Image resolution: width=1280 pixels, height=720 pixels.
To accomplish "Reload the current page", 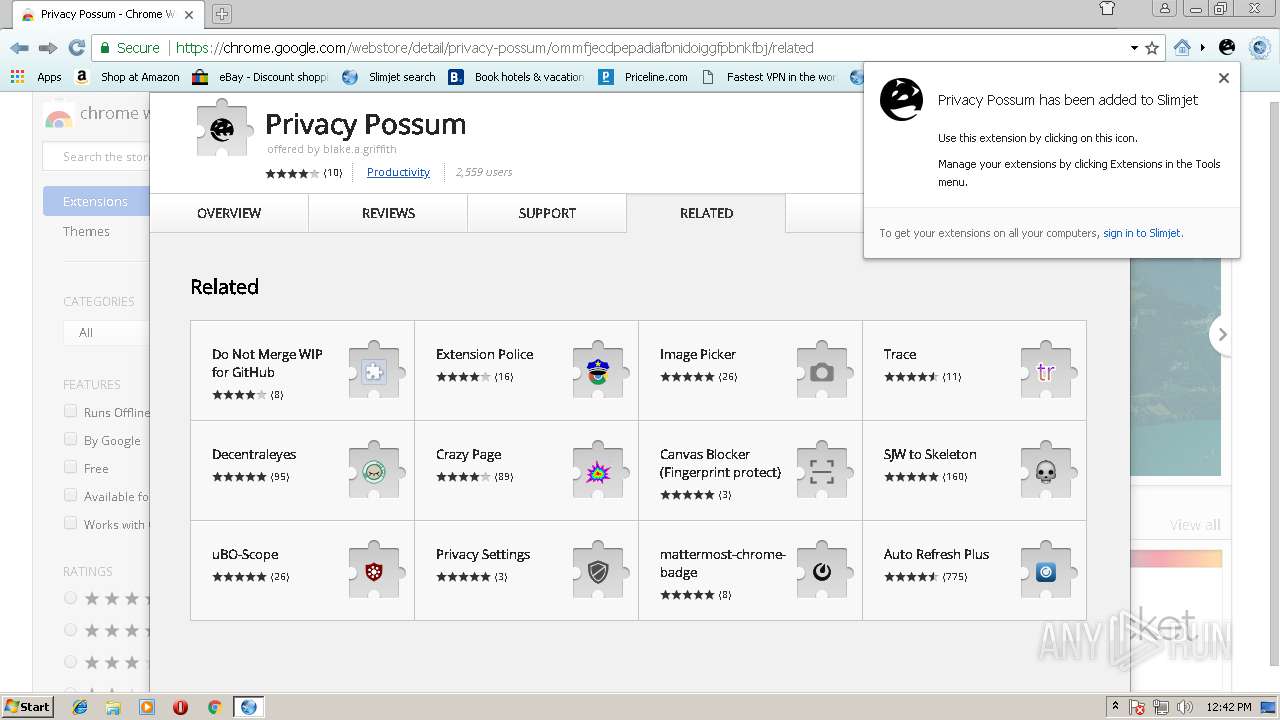I will (x=76, y=48).
